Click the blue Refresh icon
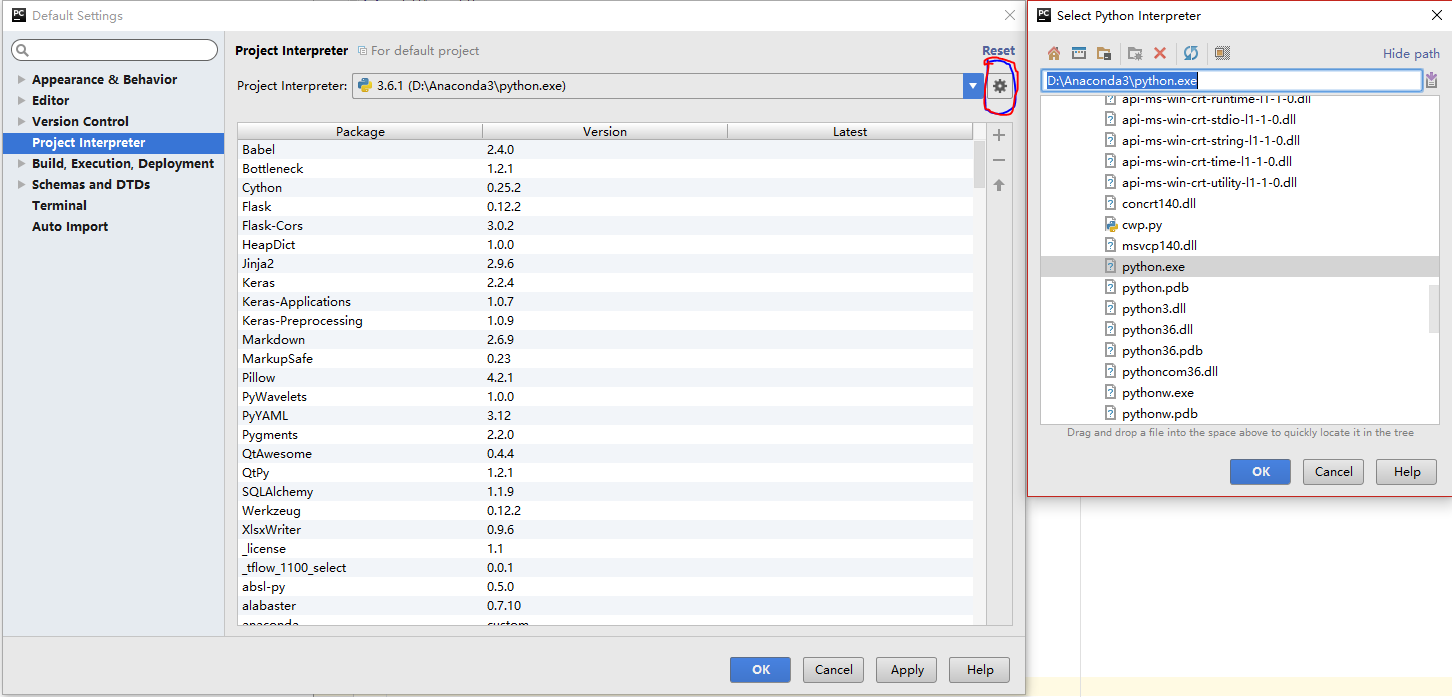The height and width of the screenshot is (697, 1452). (x=1191, y=53)
